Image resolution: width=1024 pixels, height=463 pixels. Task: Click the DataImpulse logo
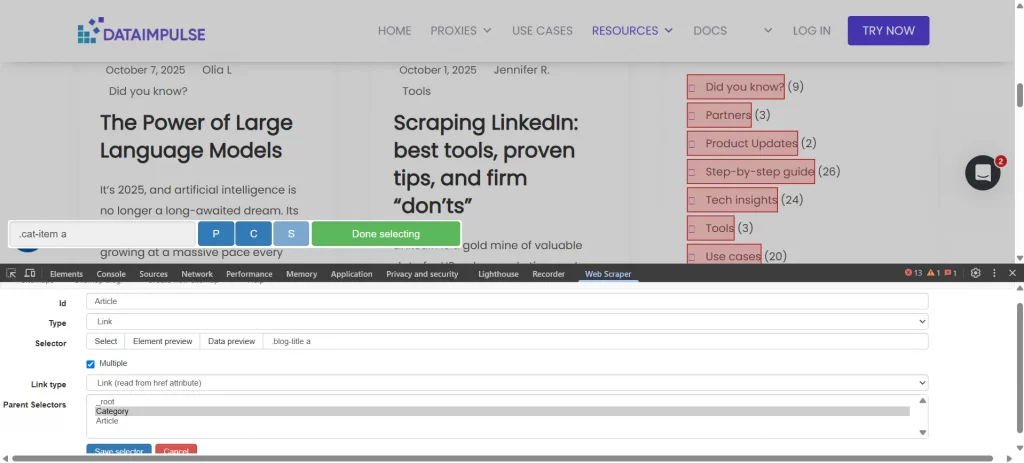[141, 31]
